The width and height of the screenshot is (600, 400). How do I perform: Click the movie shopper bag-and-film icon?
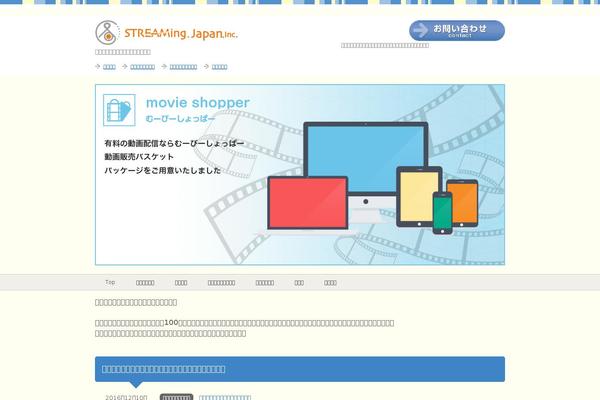[x=119, y=110]
